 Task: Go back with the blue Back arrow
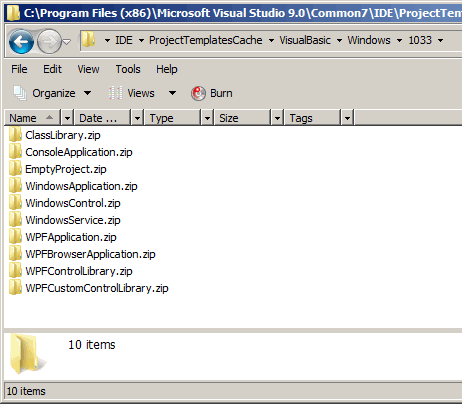click(x=21, y=41)
